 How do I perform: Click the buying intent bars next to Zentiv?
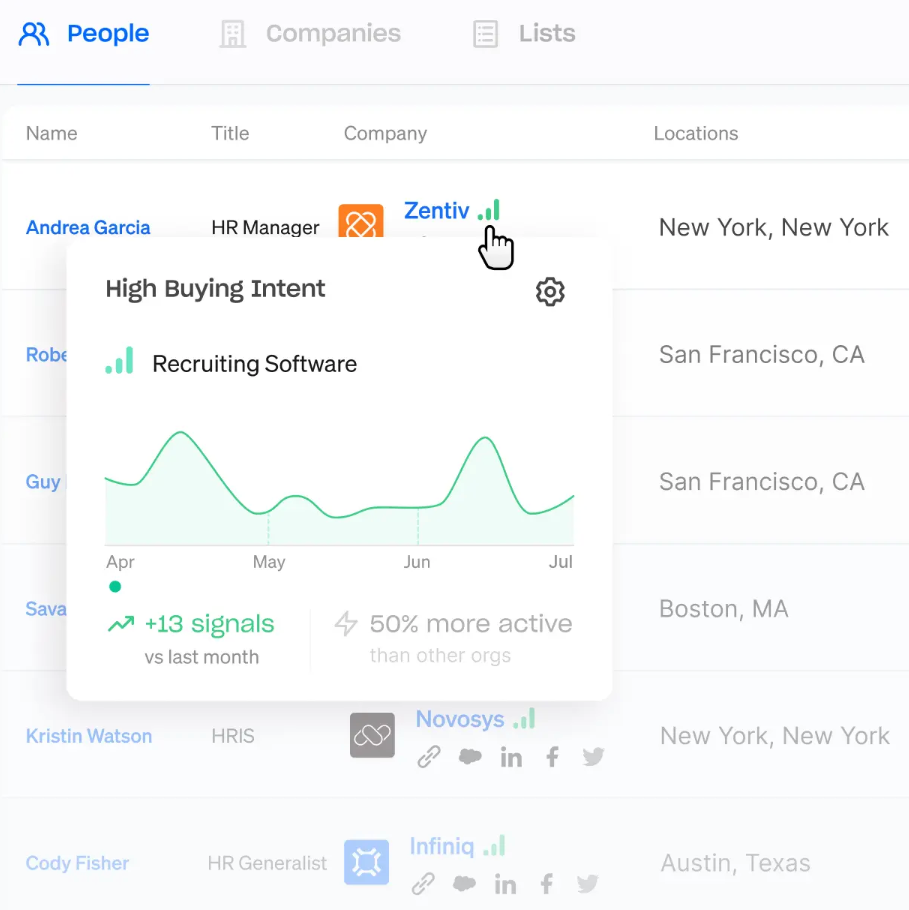pos(488,209)
